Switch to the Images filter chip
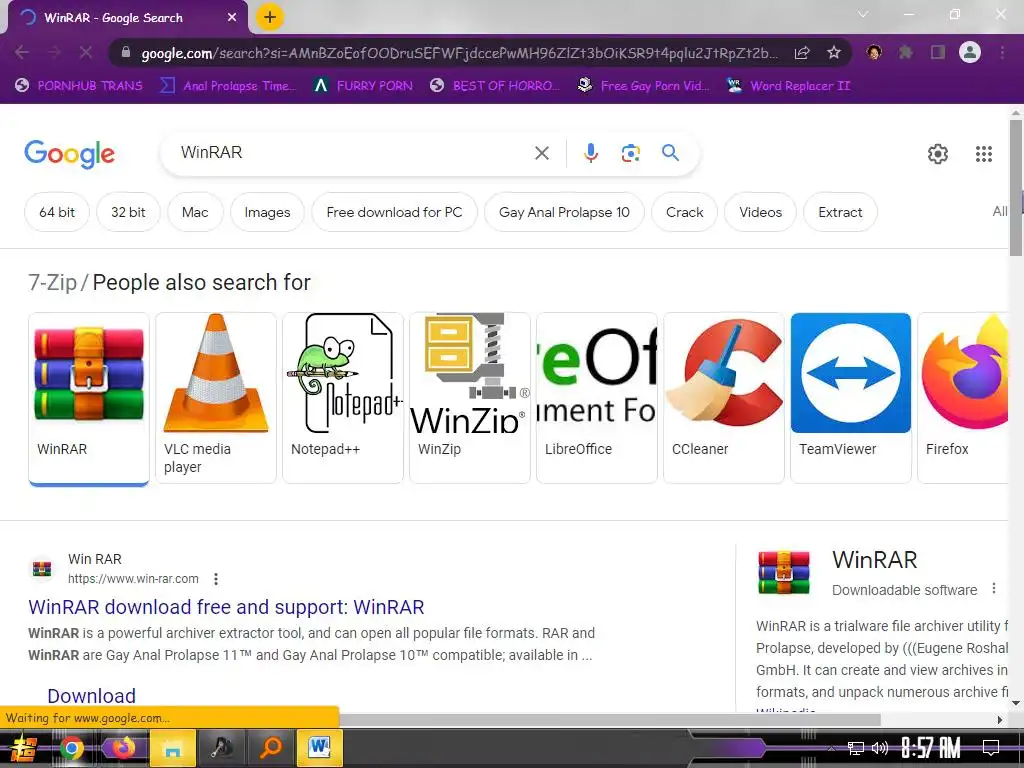The width and height of the screenshot is (1024, 768). 267,212
